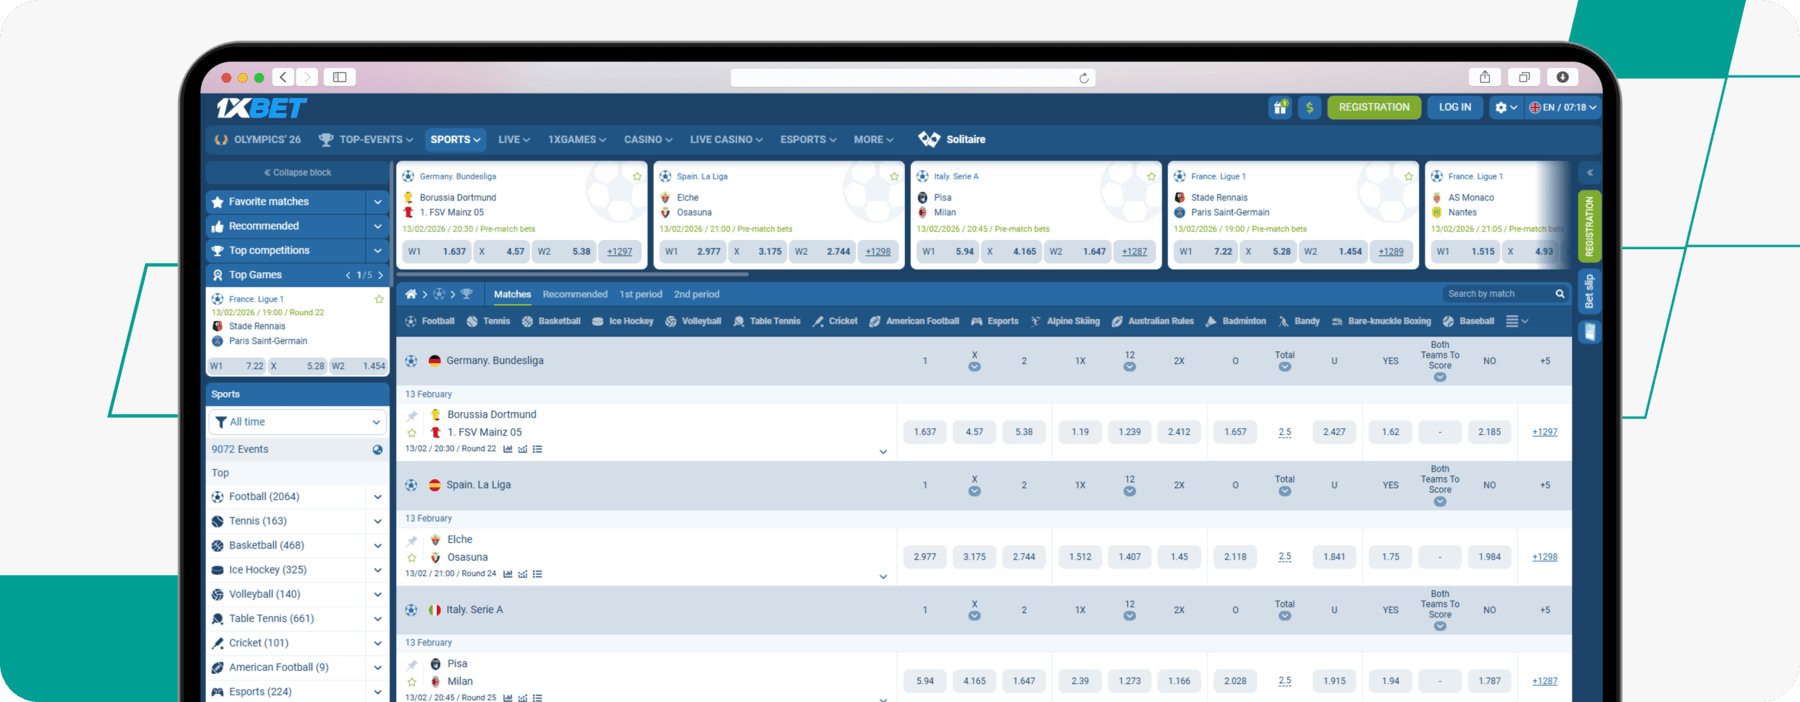Click the browser share icon
The height and width of the screenshot is (702, 1800).
pos(1485,77)
